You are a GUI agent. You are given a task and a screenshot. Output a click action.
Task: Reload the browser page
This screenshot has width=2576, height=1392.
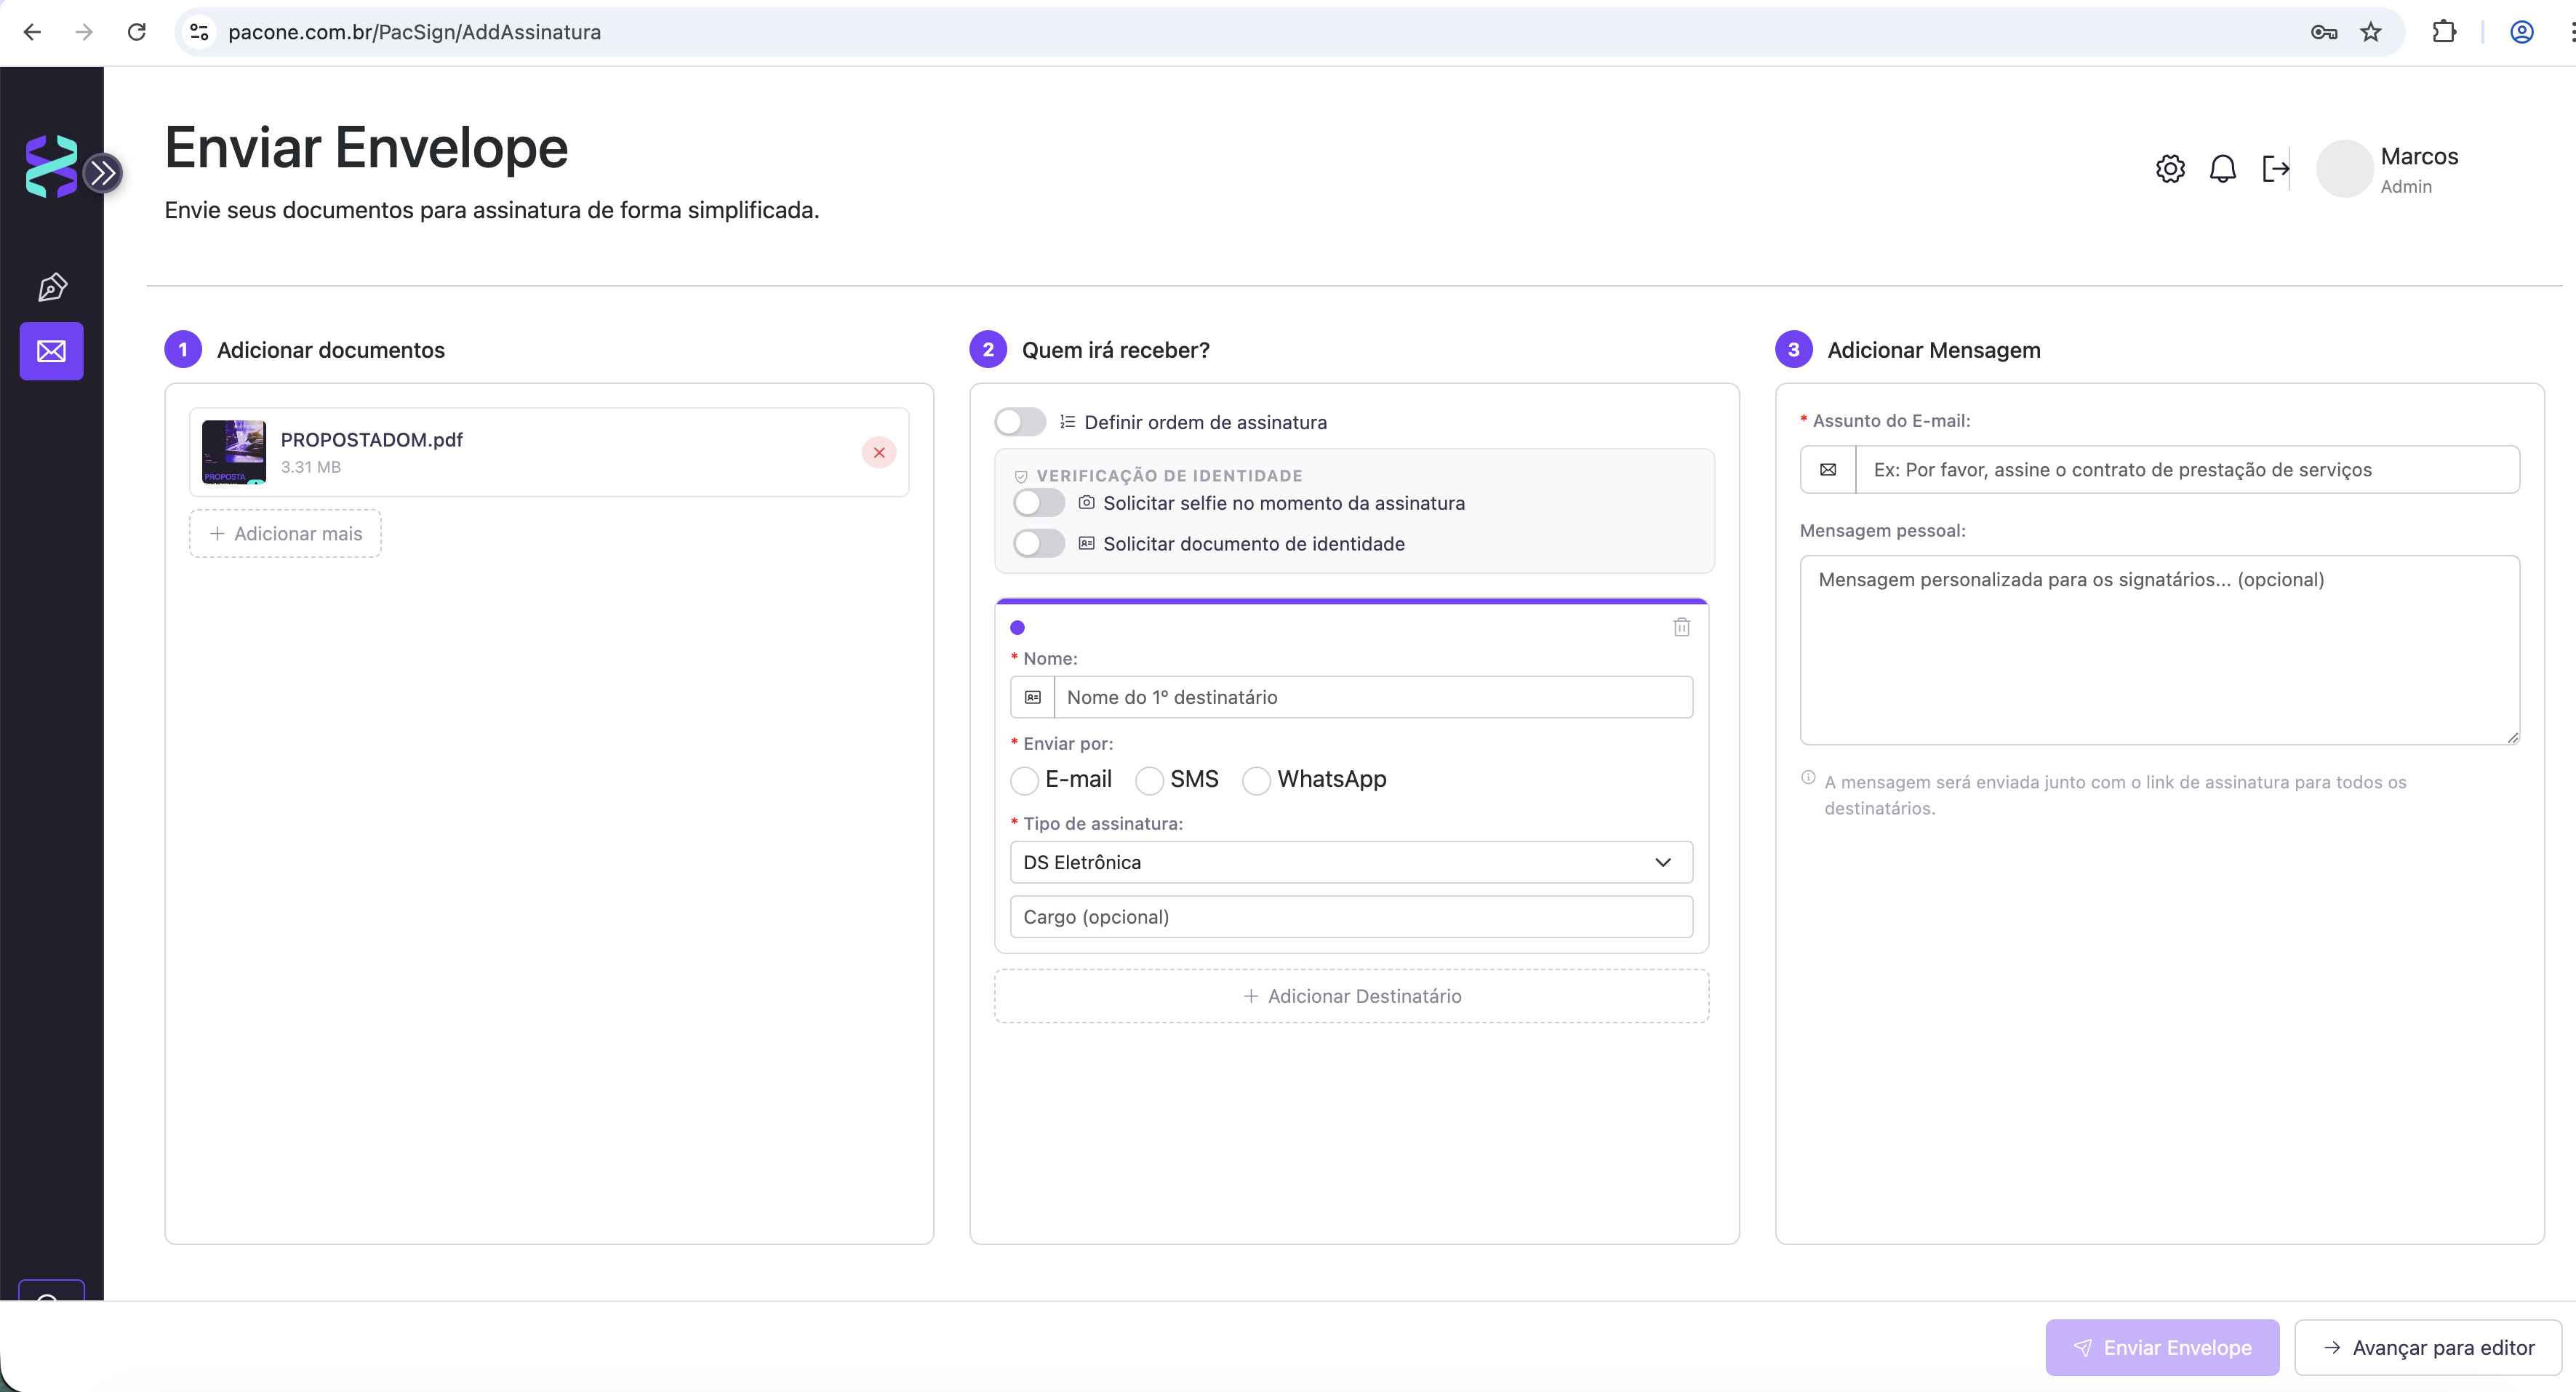(137, 32)
